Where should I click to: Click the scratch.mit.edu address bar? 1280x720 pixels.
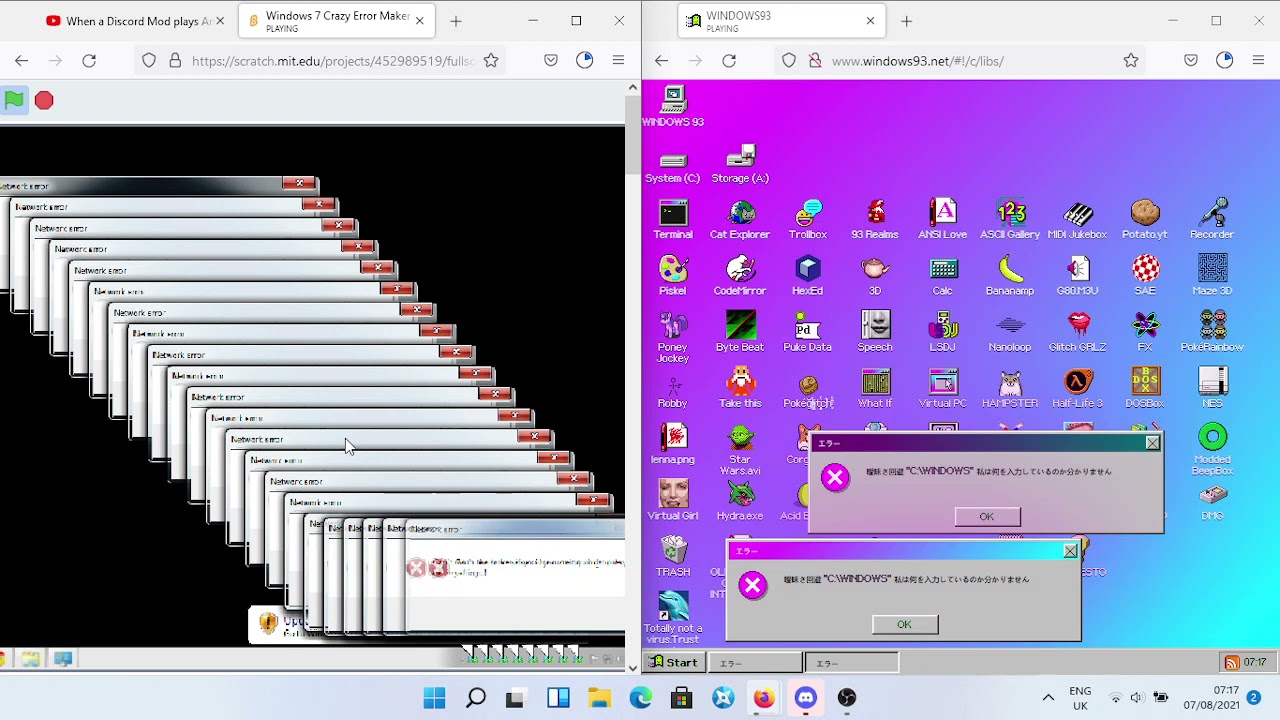pyautogui.click(x=332, y=61)
